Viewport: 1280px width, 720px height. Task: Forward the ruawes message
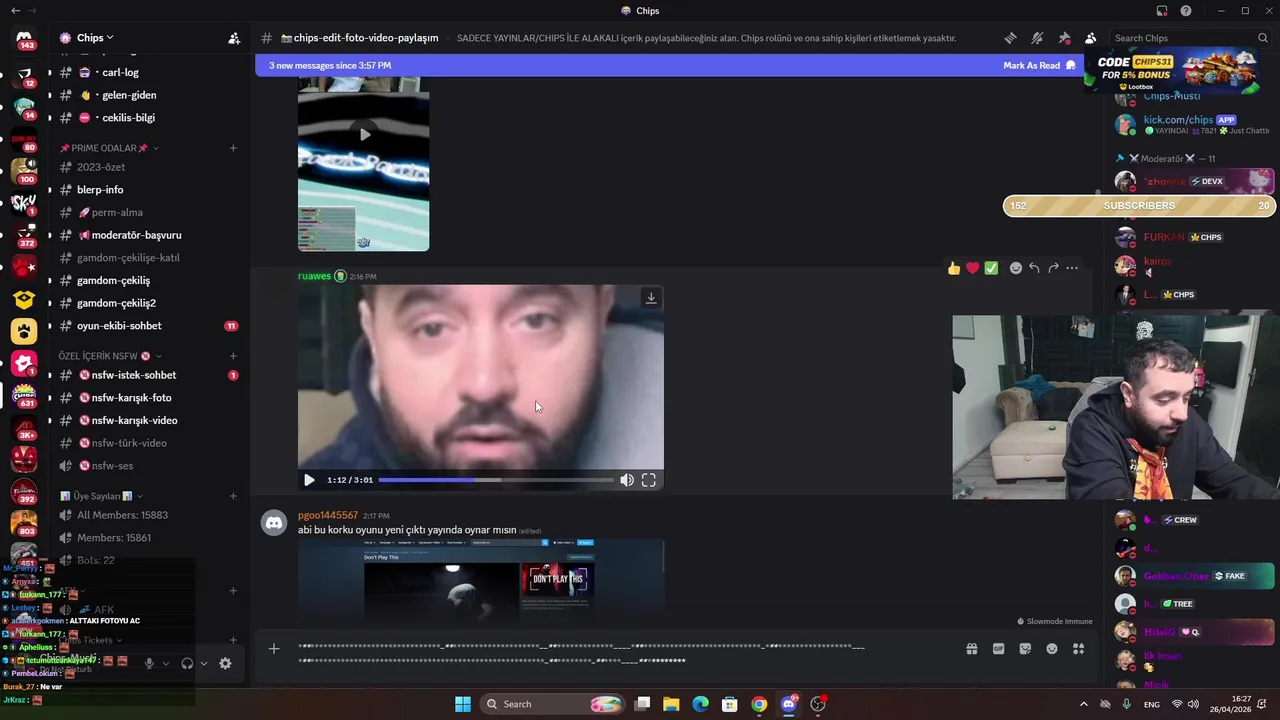[1053, 268]
